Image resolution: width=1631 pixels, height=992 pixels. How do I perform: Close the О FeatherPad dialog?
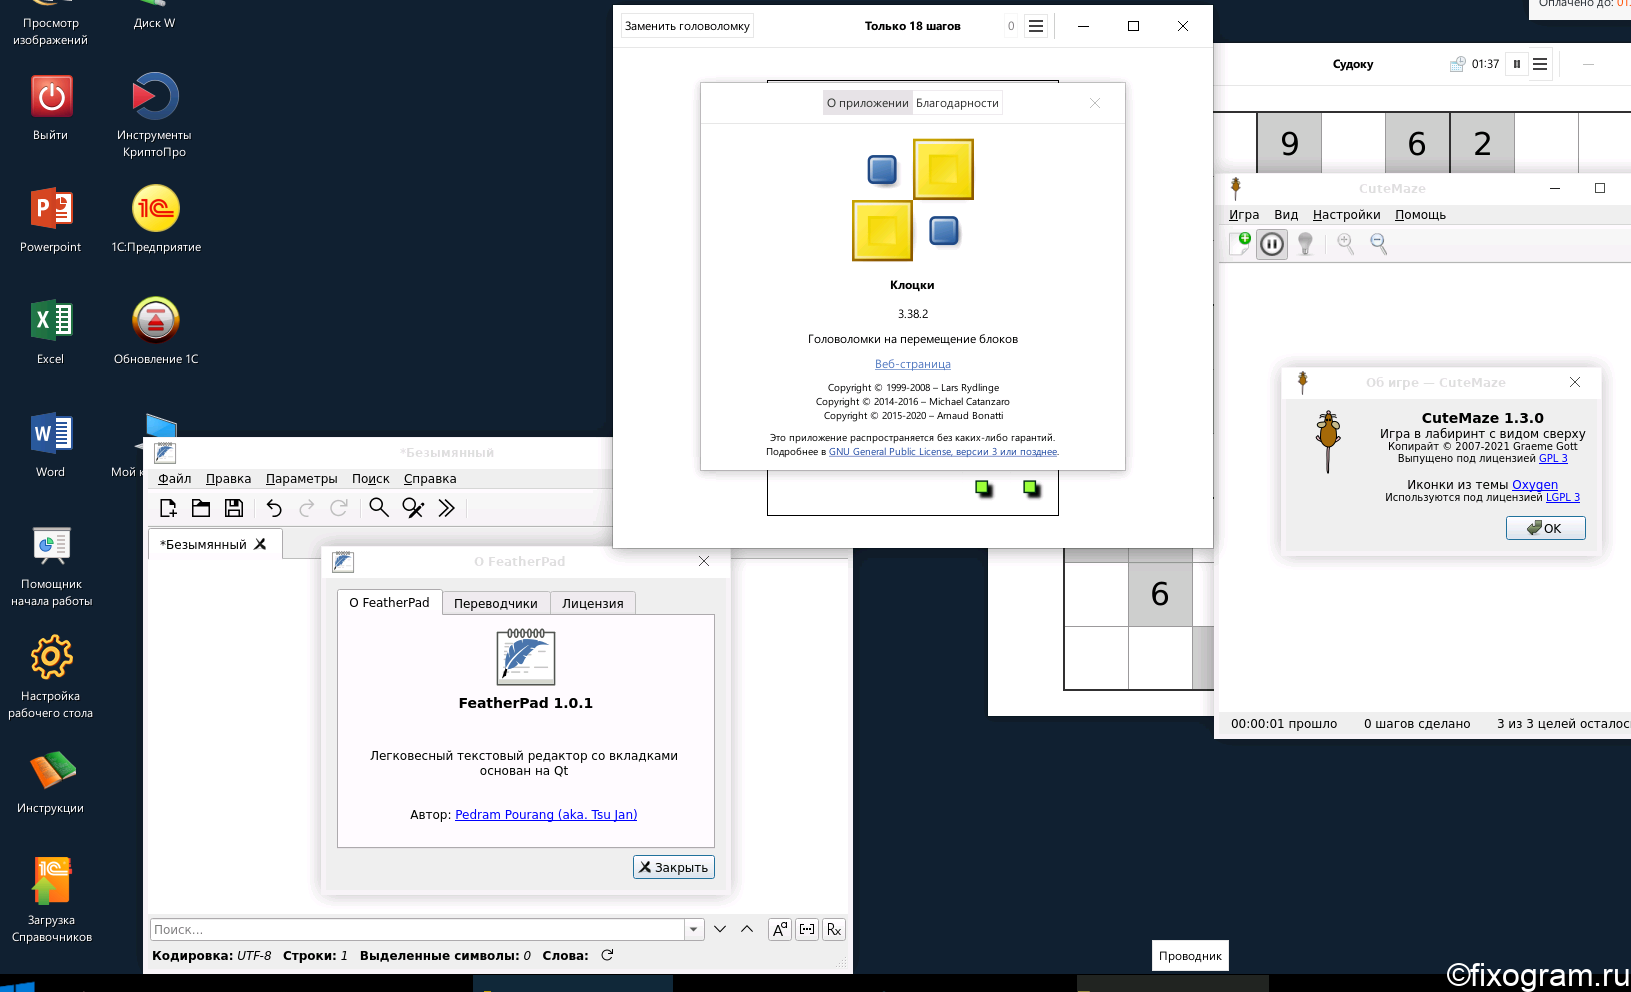click(x=704, y=561)
